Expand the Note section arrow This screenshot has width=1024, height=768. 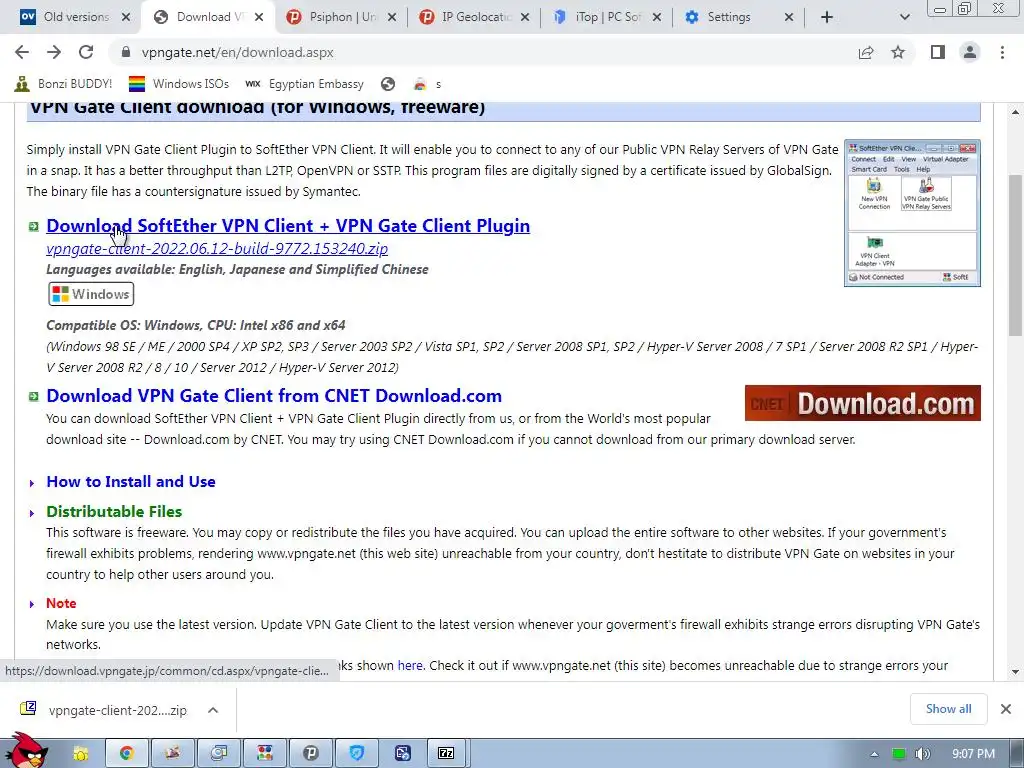click(31, 604)
